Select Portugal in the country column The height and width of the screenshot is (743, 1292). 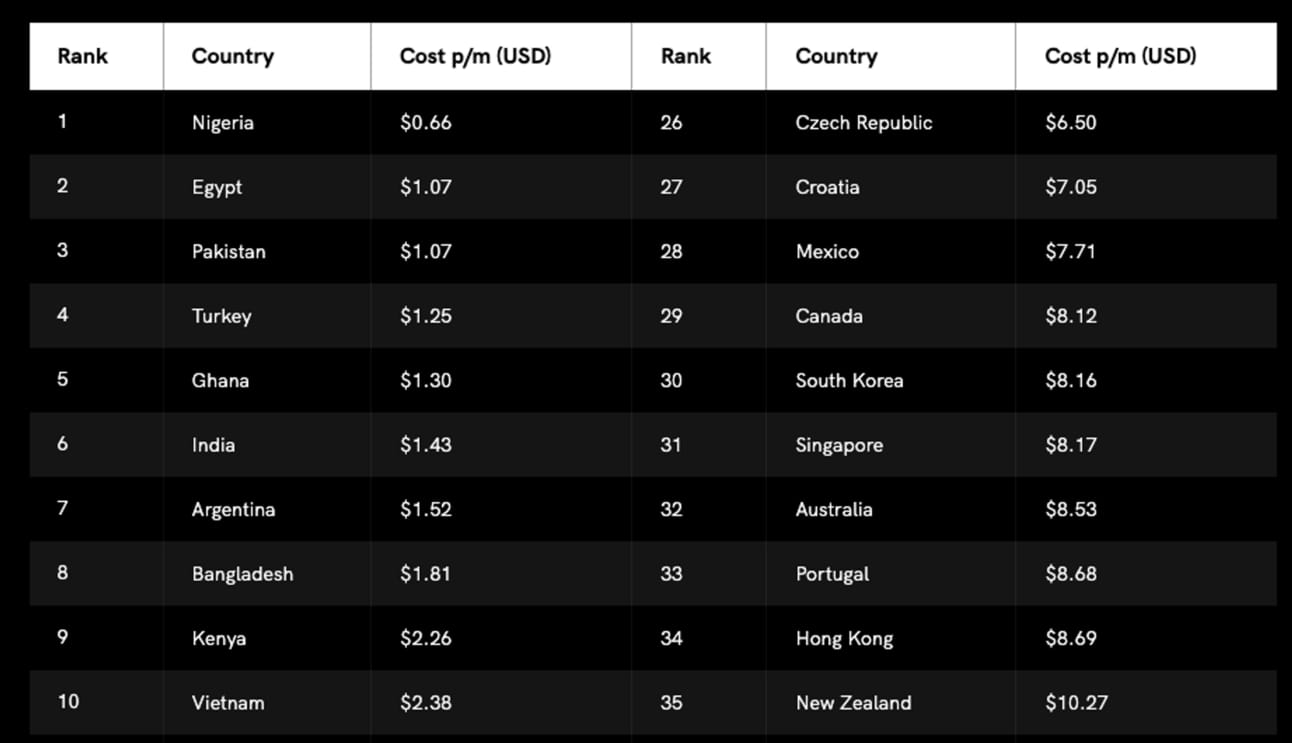pyautogui.click(x=832, y=574)
